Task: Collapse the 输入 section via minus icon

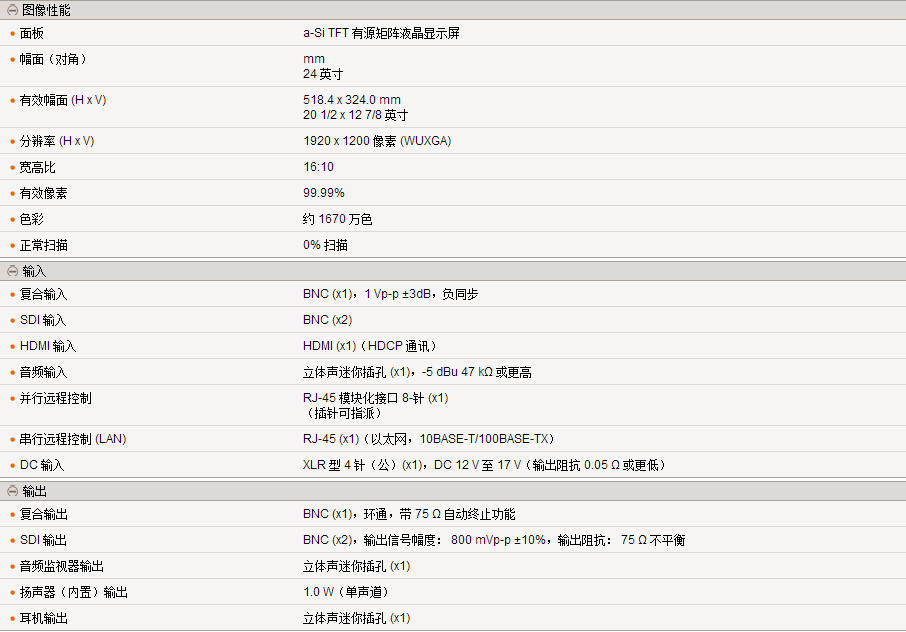Action: pos(12,271)
